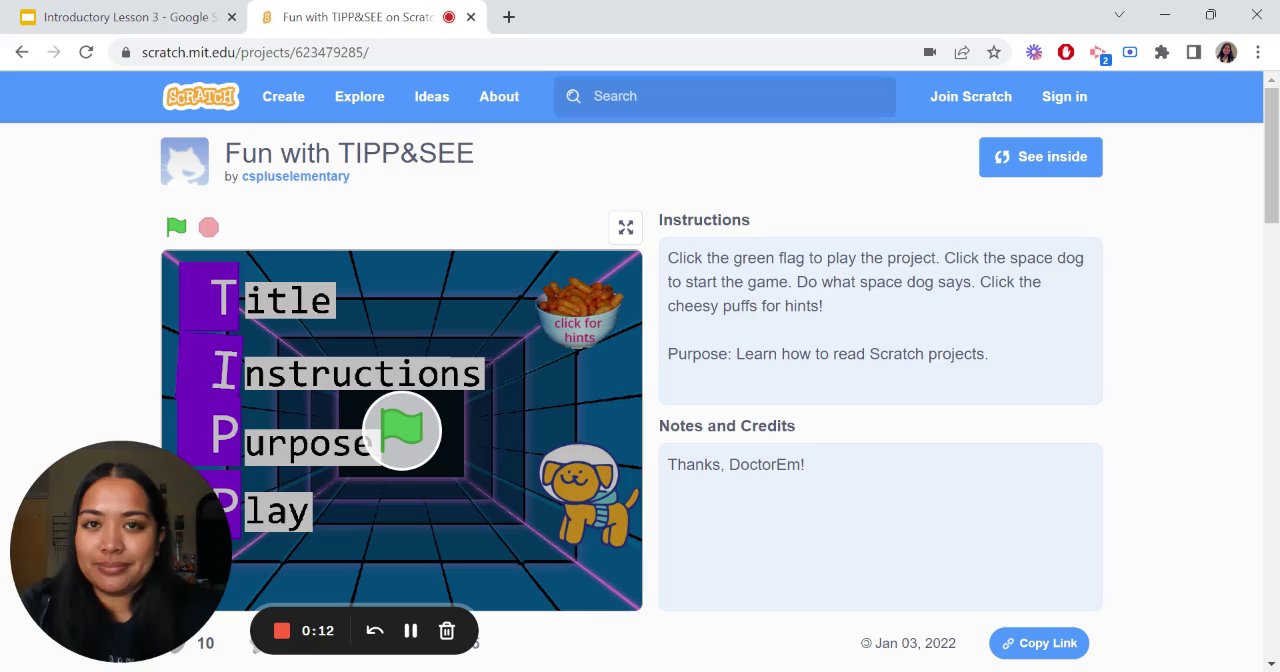Screen dimensions: 1280x672
Task: Stop the screen recording with the red square
Action: pos(282,630)
